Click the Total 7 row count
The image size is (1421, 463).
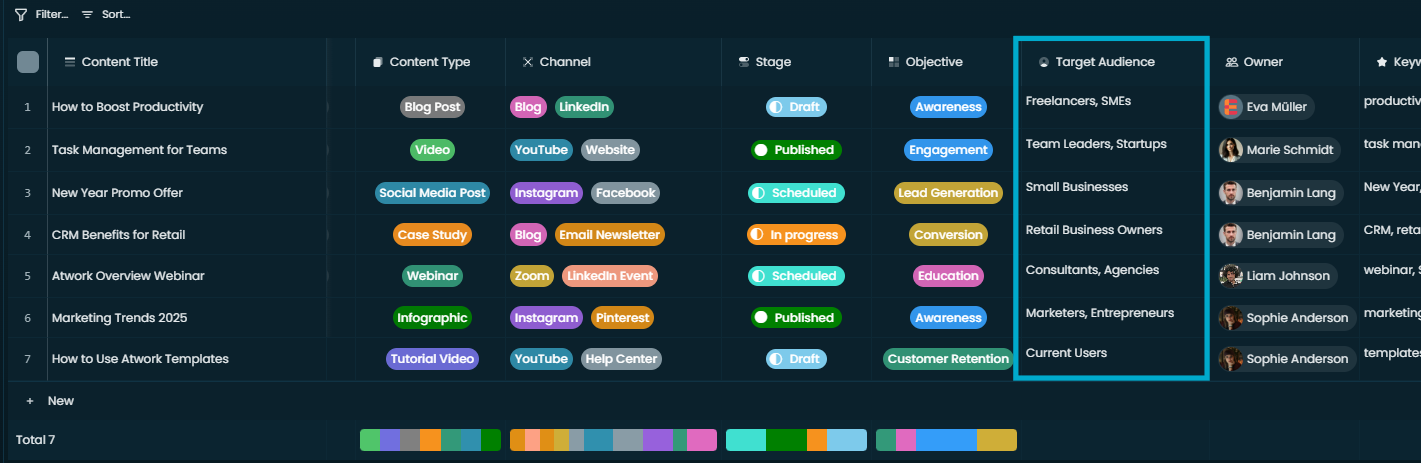pyautogui.click(x=36, y=440)
